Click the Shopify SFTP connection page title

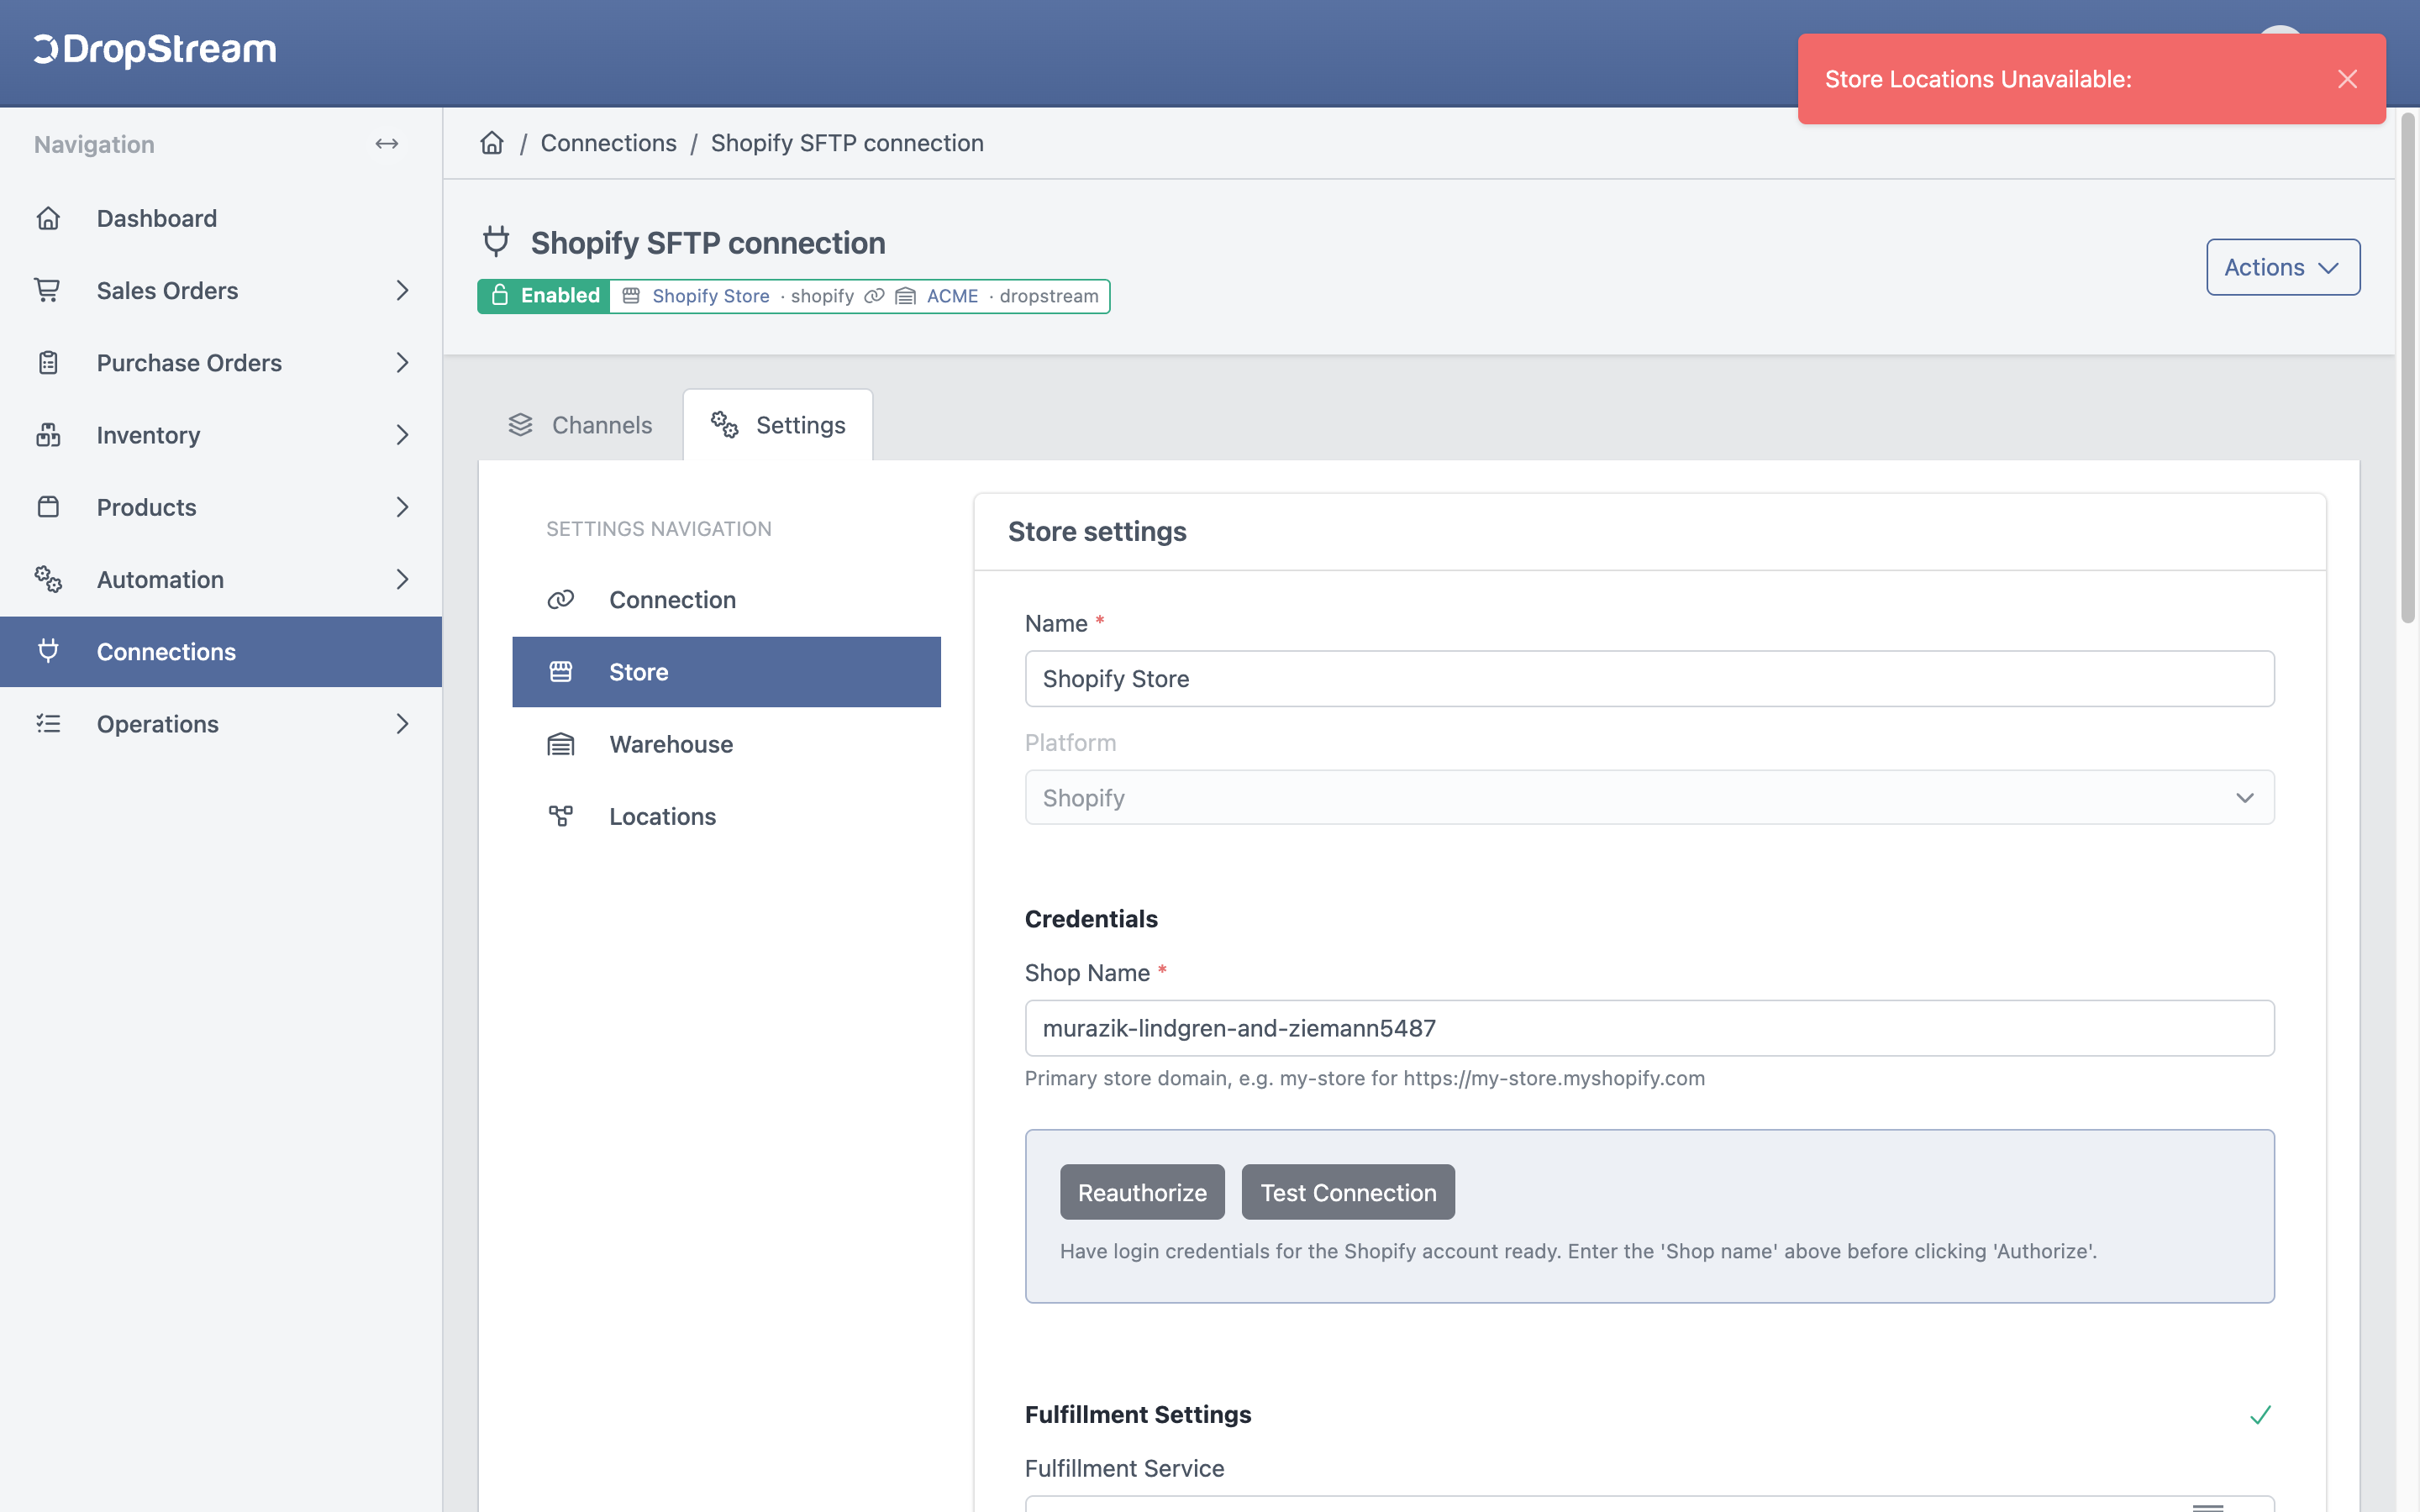(x=708, y=242)
